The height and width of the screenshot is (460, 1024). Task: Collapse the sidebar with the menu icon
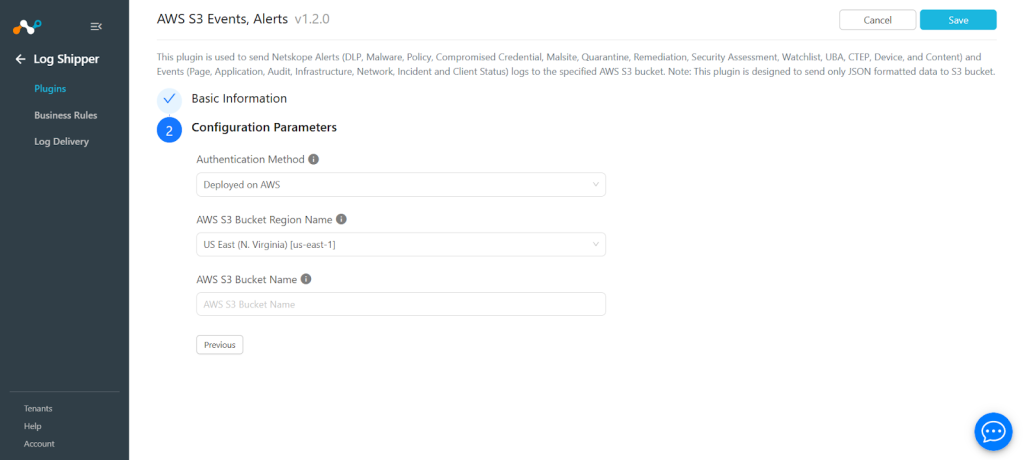96,27
